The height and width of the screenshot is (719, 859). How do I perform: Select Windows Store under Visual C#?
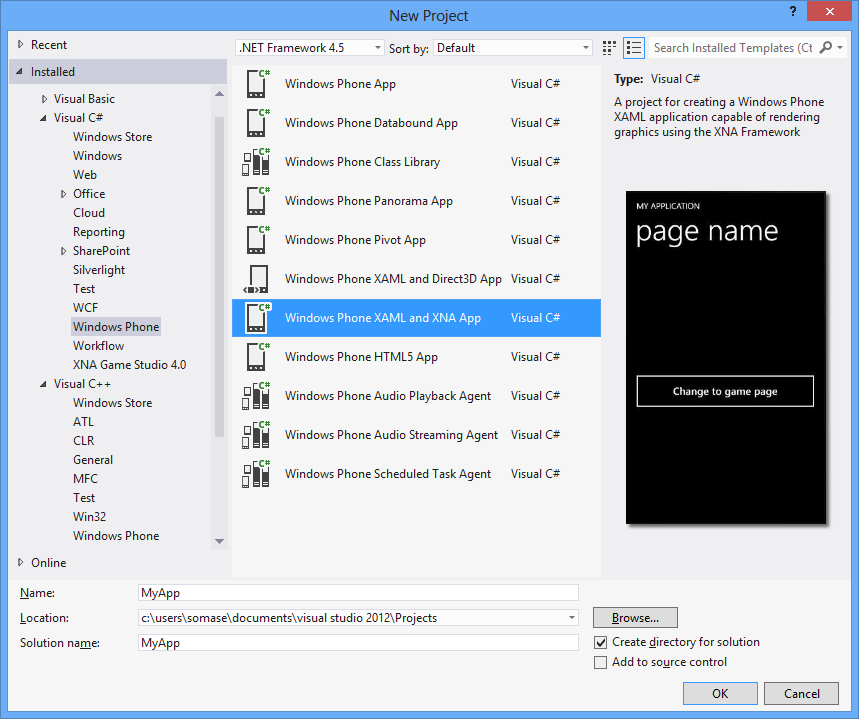(112, 137)
